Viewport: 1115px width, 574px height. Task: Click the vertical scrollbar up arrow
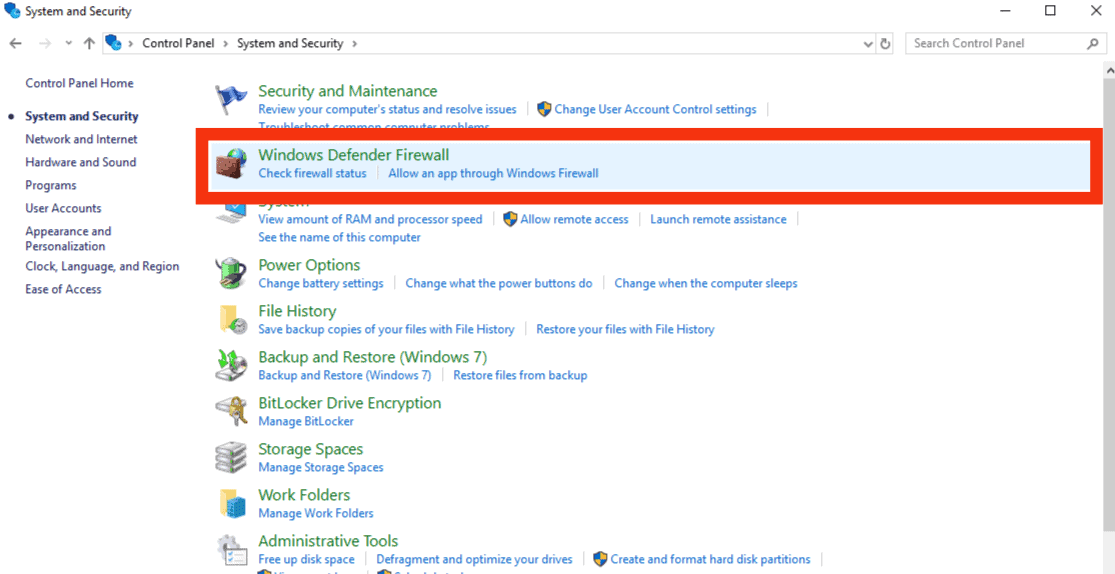1109,70
